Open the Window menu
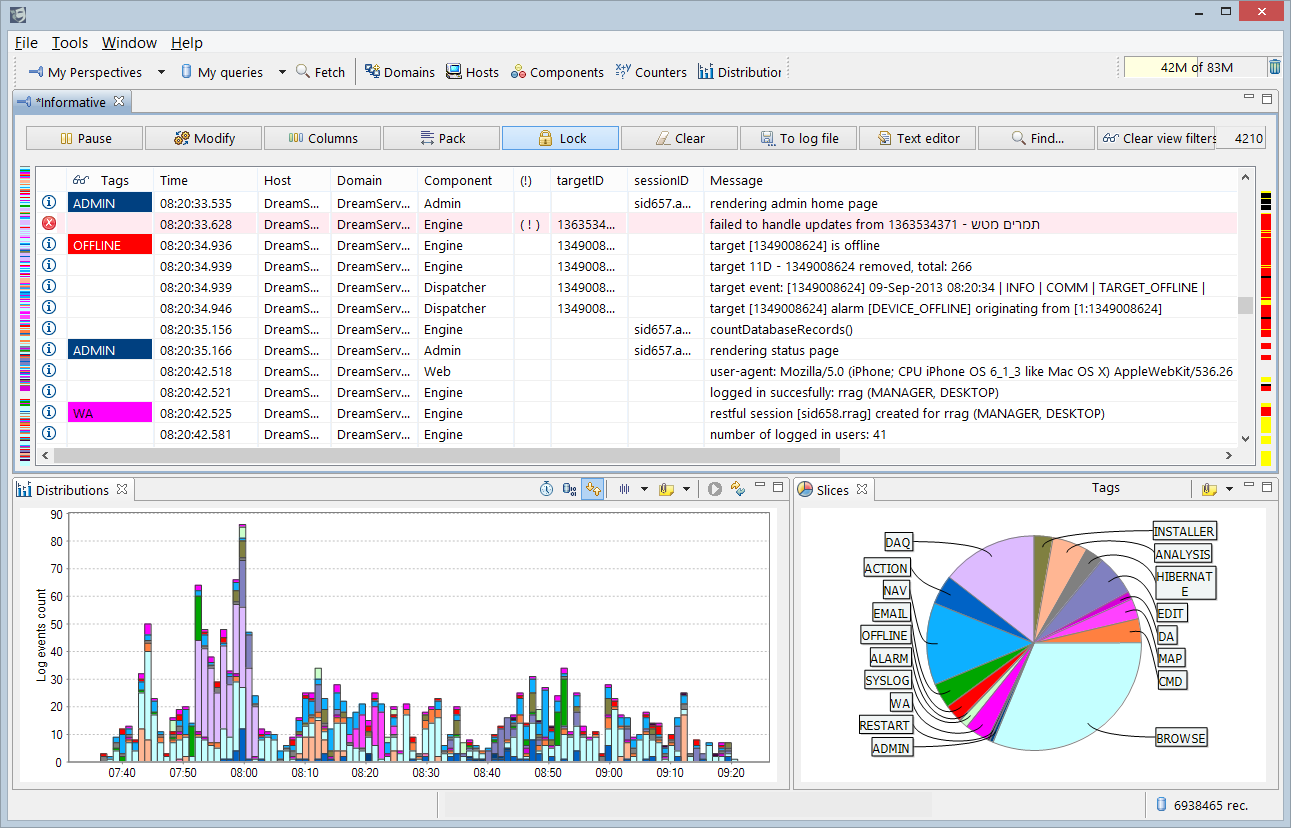The height and width of the screenshot is (828, 1291). coord(129,43)
